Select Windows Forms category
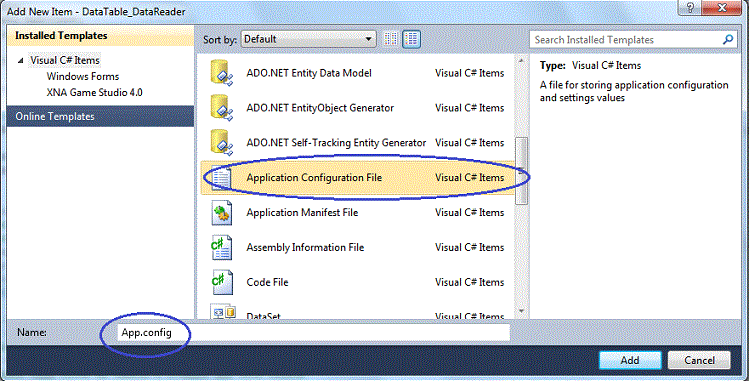Viewport: 749px width, 381px height. point(83,76)
